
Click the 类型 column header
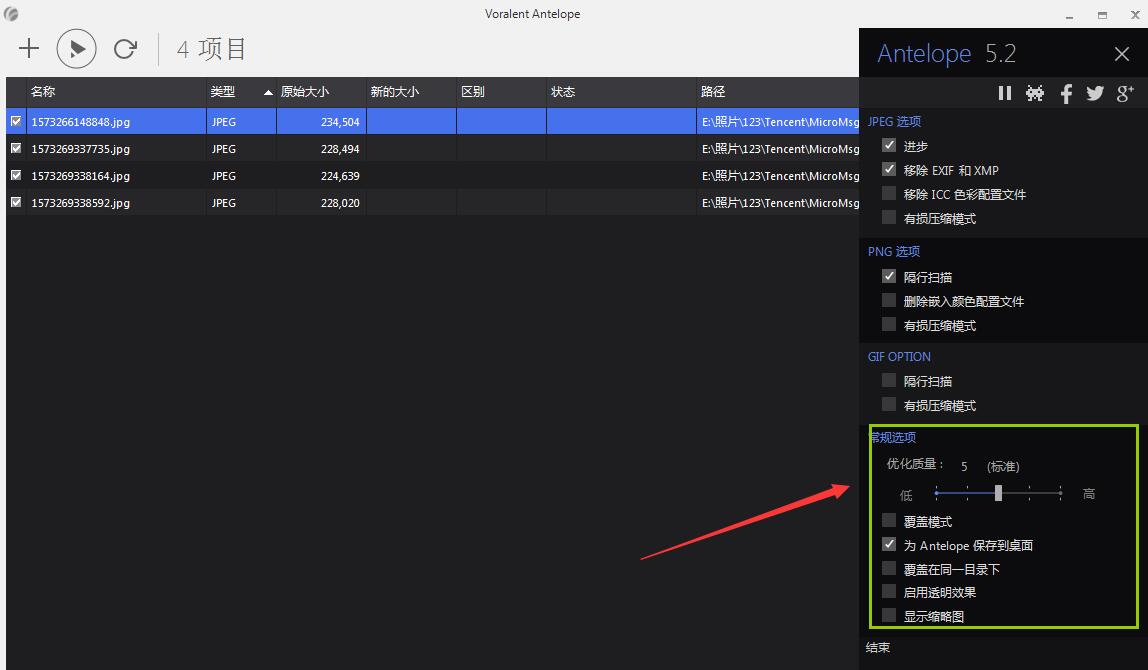223,92
